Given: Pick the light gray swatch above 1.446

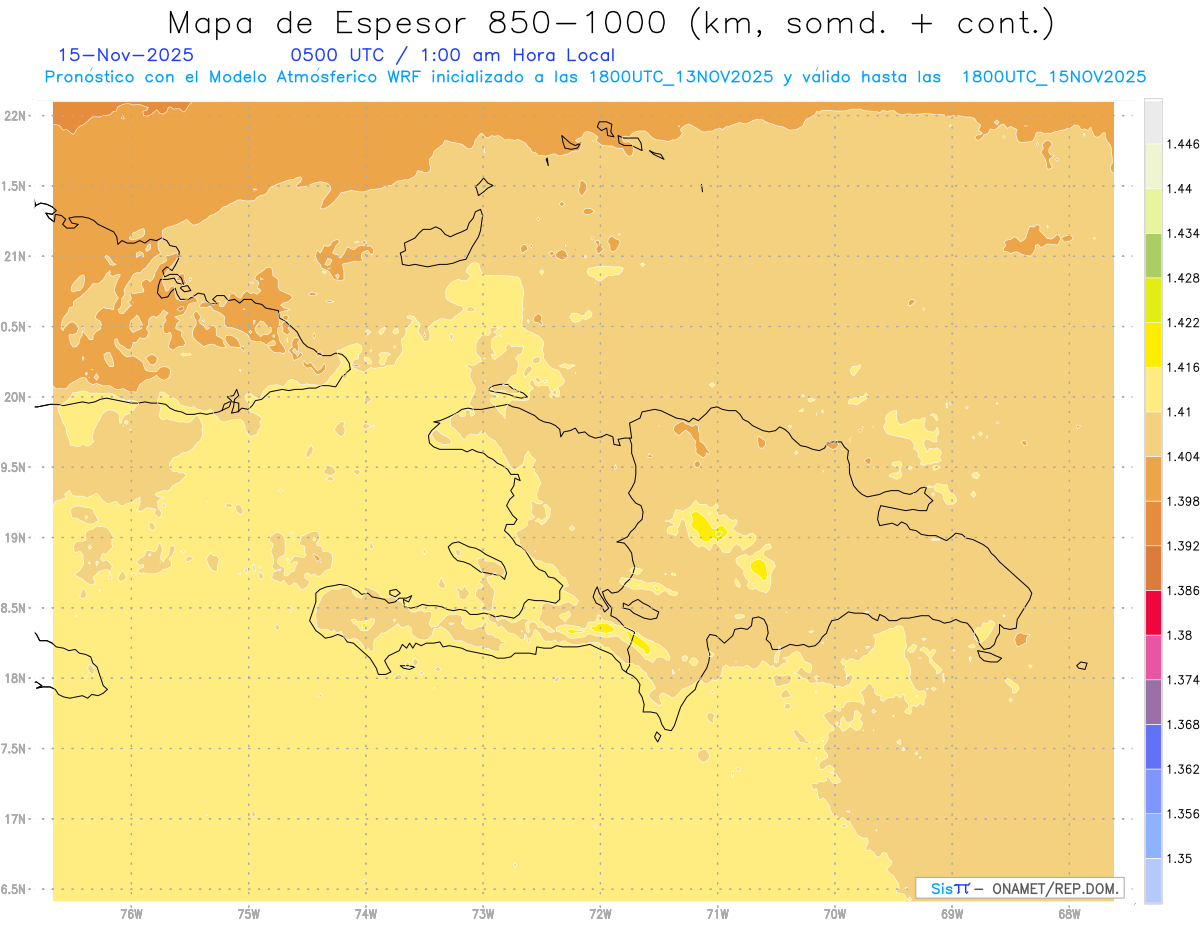Looking at the screenshot, I should pos(1153,121).
